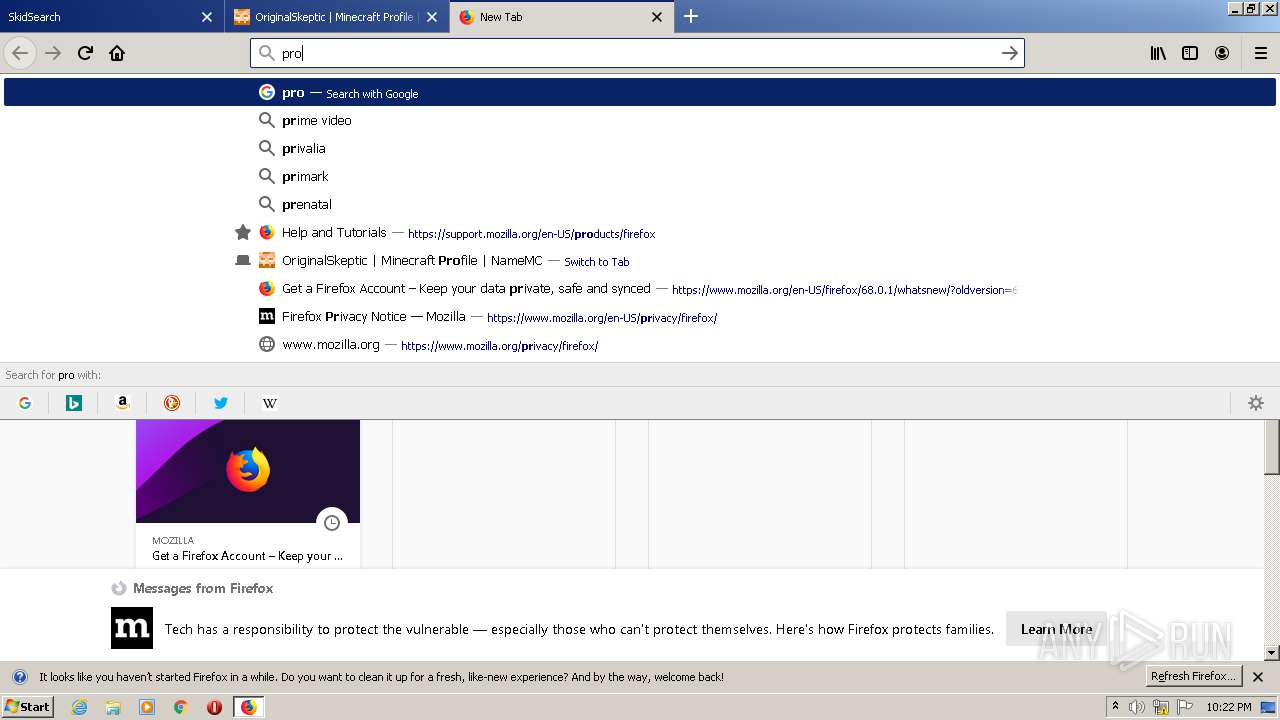Open search settings gear icon

point(1256,403)
